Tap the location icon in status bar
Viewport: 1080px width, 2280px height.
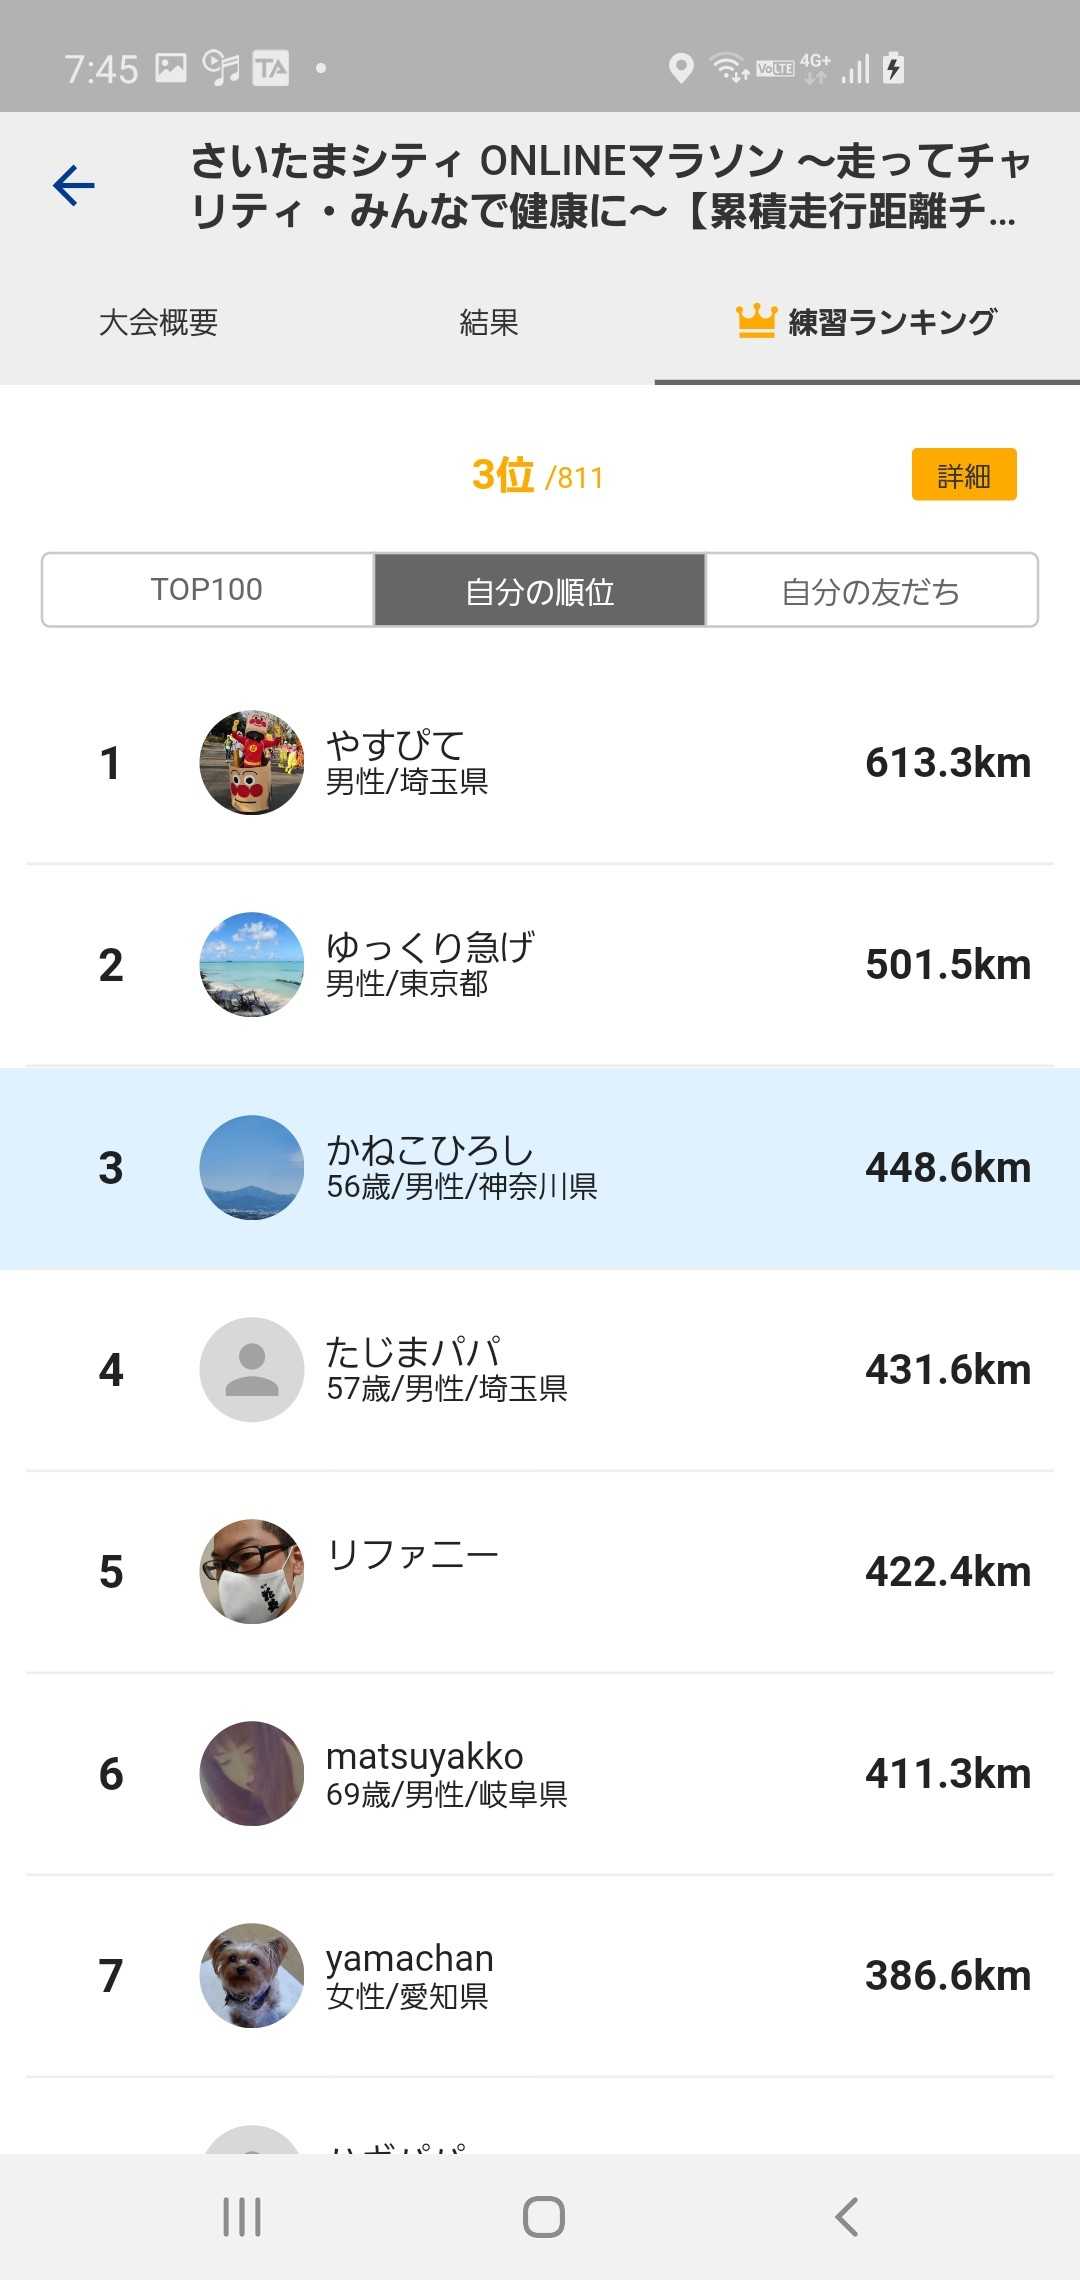(681, 68)
